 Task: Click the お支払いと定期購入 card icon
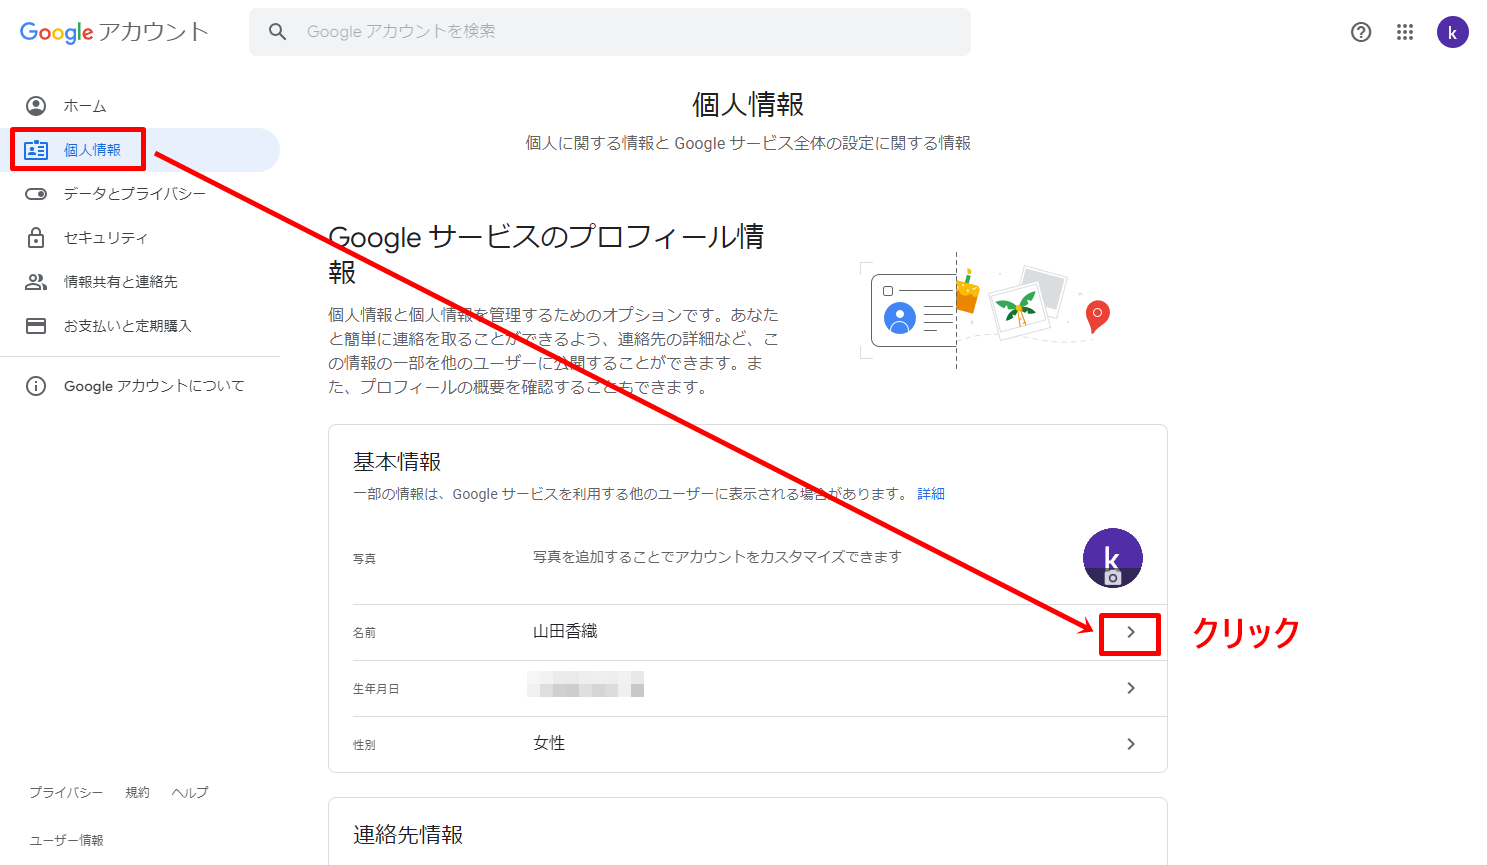pos(36,326)
